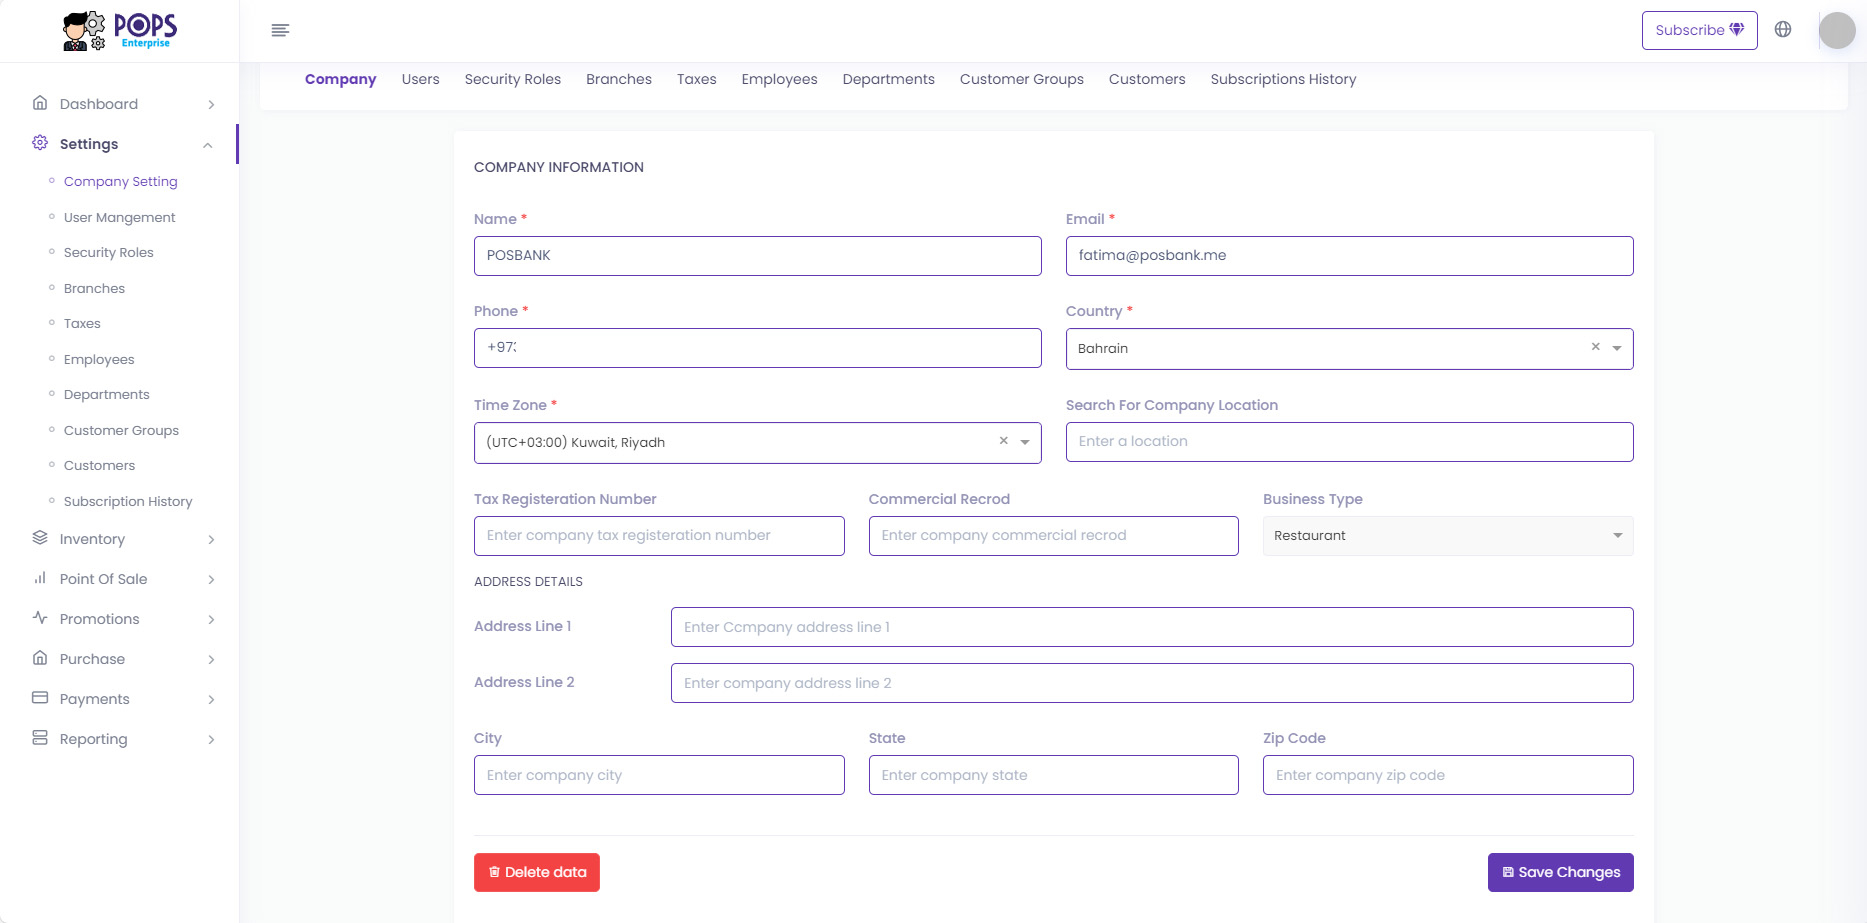The height and width of the screenshot is (923, 1867).
Task: Click the Commercial Recrod input field
Action: 1054,536
